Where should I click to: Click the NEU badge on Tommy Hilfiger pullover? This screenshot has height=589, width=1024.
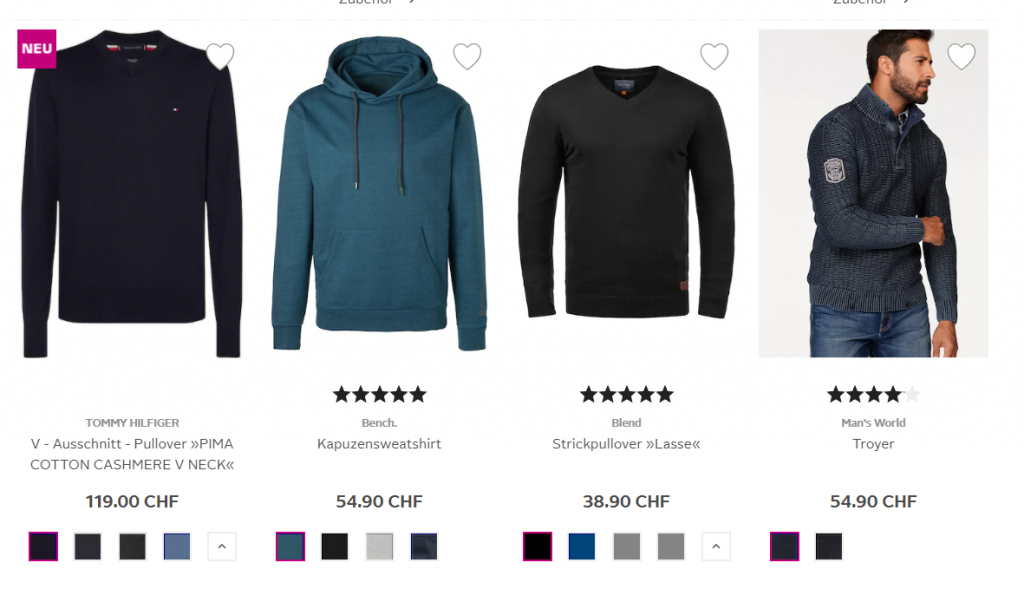(x=37, y=49)
